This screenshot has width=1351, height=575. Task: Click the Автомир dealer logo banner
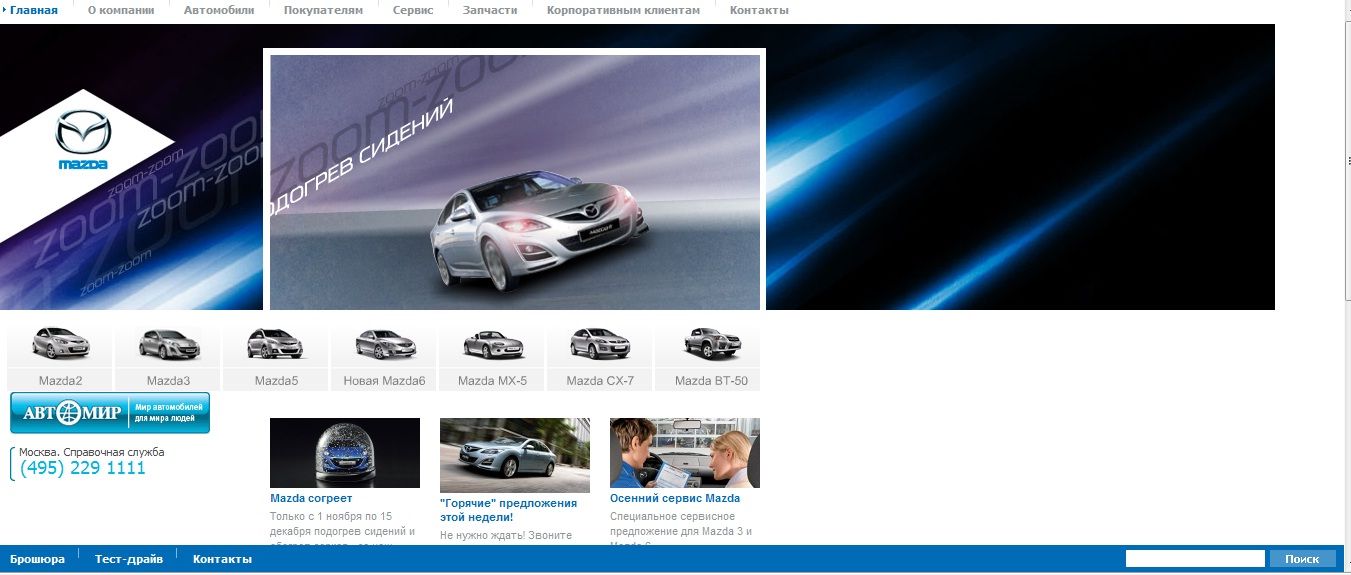coord(110,413)
